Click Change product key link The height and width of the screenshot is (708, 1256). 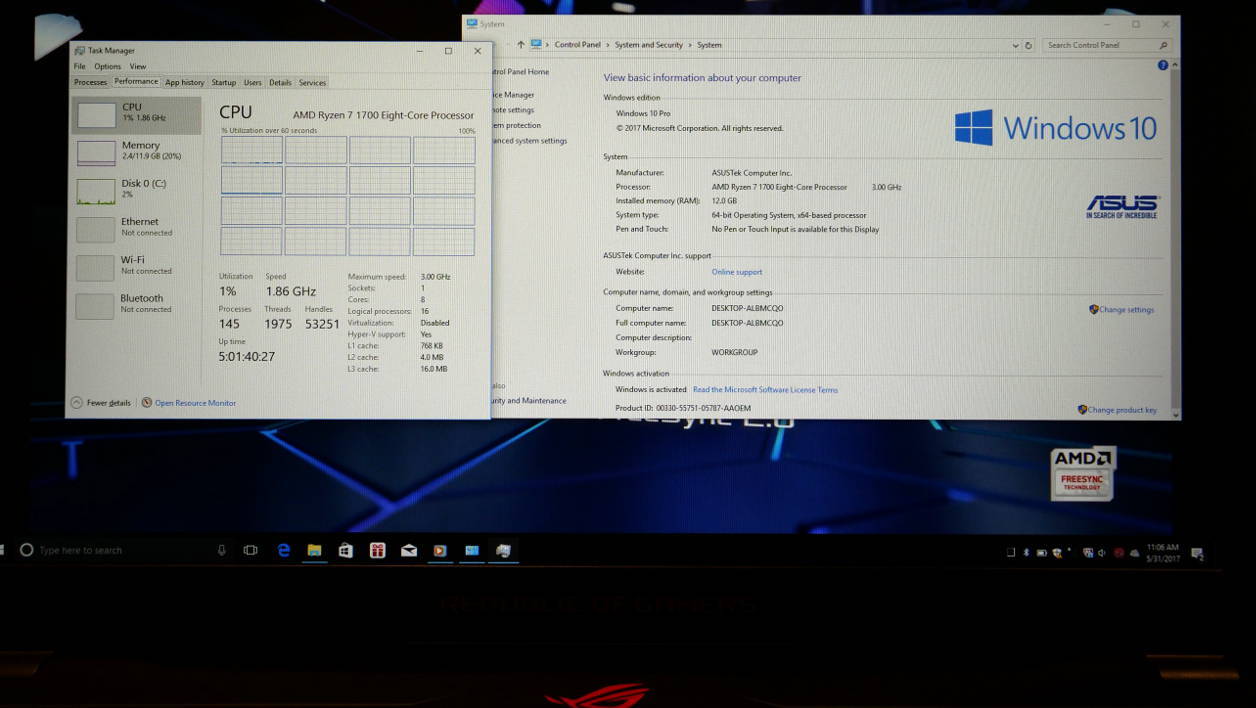click(x=1122, y=410)
